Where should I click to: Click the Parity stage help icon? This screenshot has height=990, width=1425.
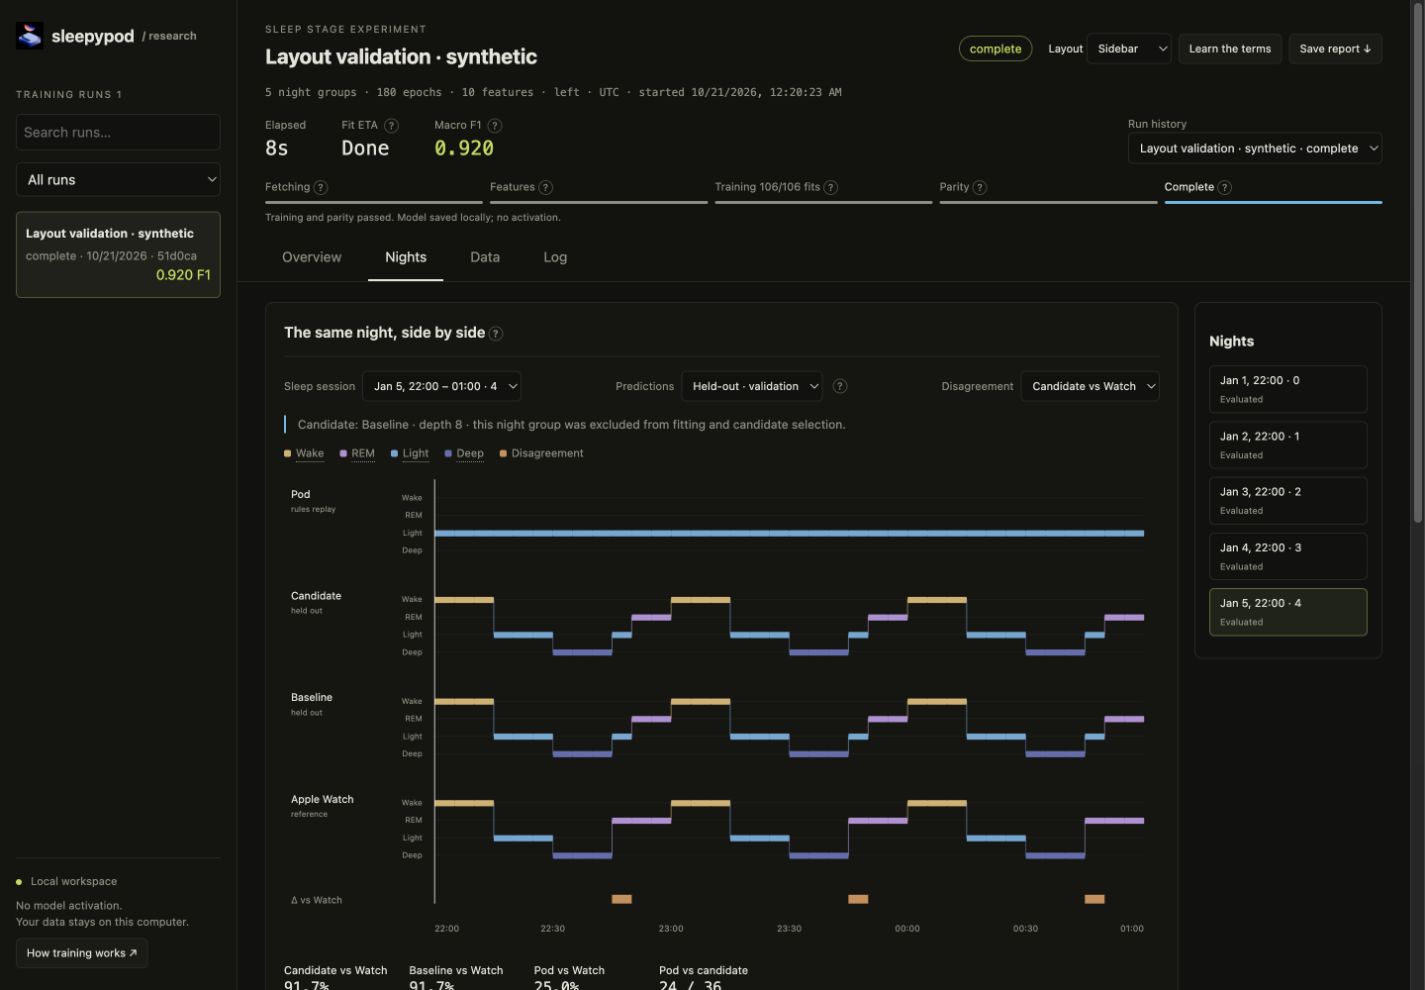tap(979, 187)
